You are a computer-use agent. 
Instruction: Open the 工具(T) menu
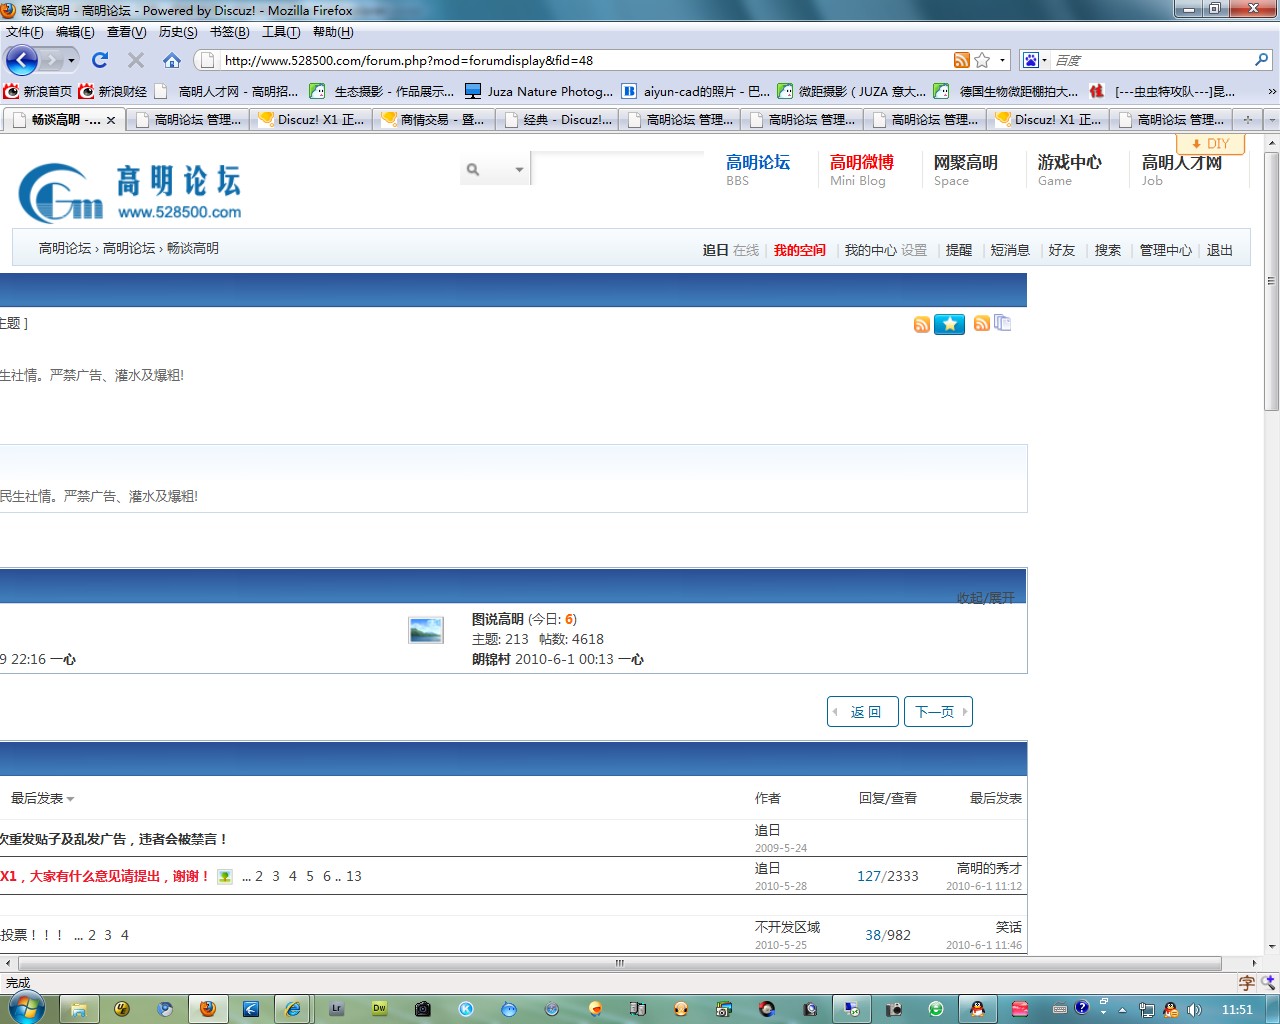point(281,32)
